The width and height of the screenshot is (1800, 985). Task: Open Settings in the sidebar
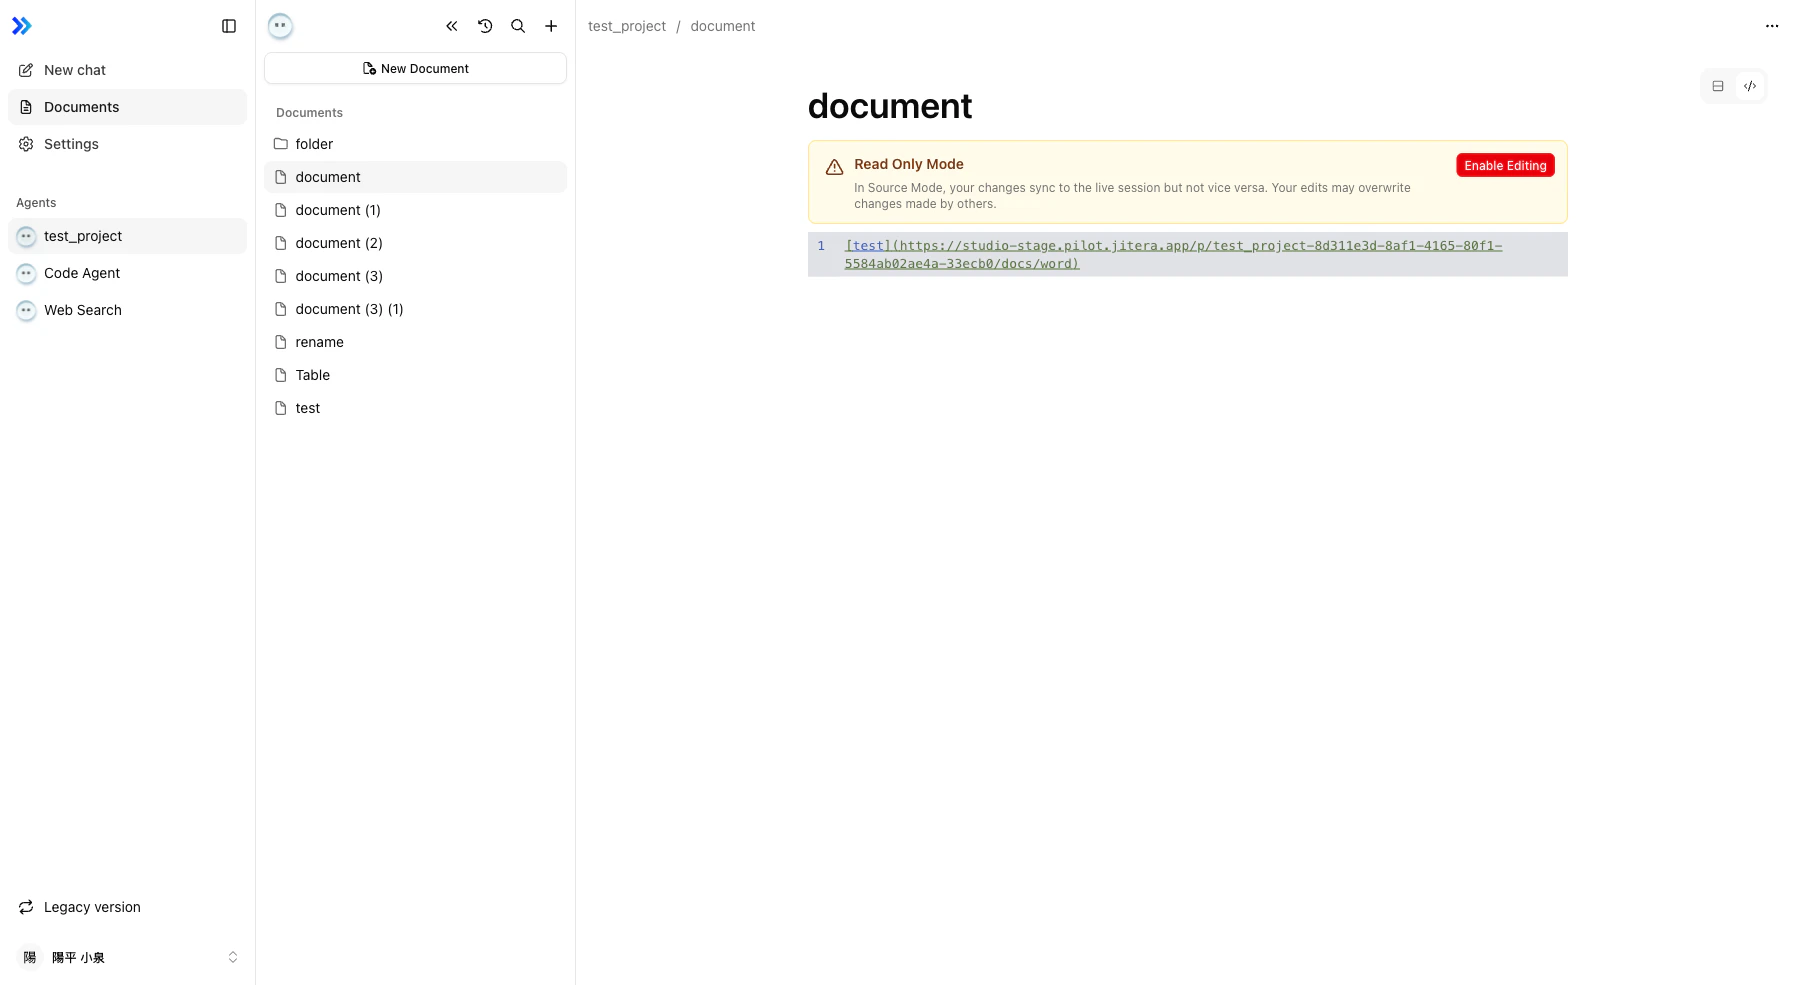(x=127, y=144)
